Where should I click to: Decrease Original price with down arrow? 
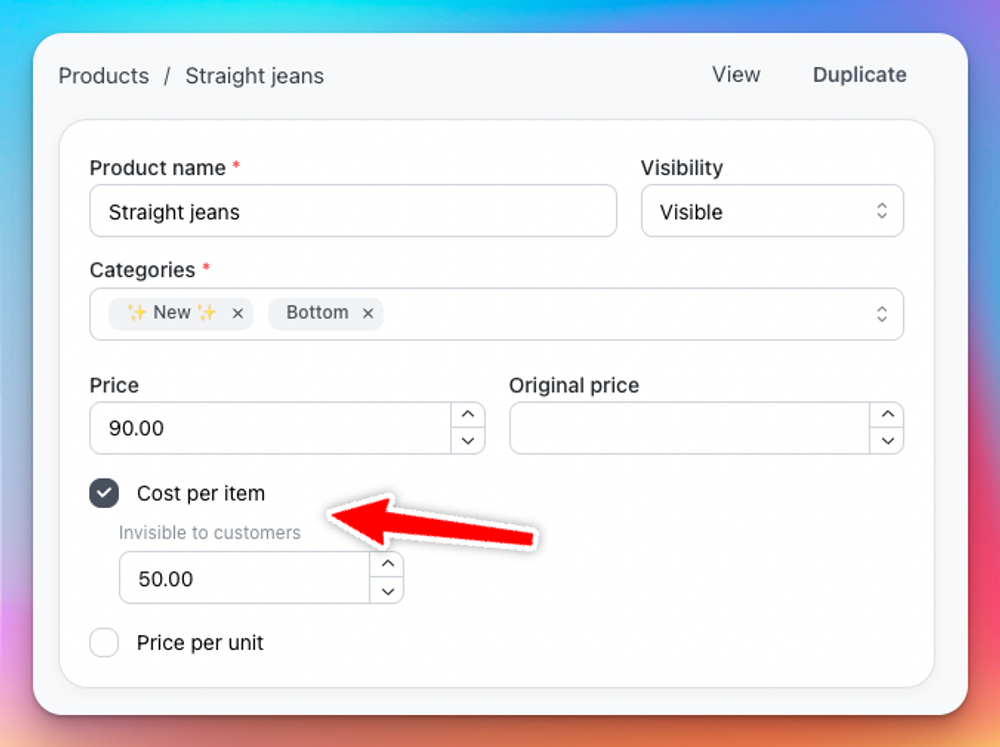pyautogui.click(x=887, y=441)
